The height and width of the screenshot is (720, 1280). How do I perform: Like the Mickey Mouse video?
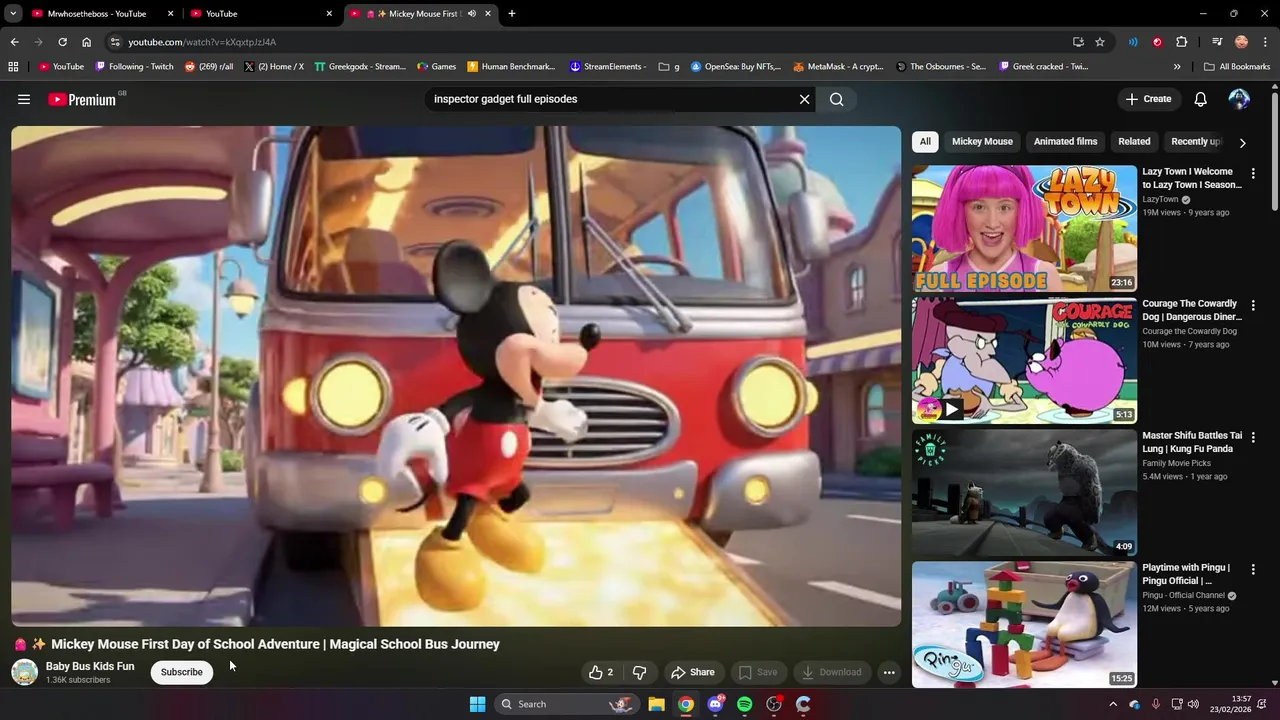(x=600, y=672)
